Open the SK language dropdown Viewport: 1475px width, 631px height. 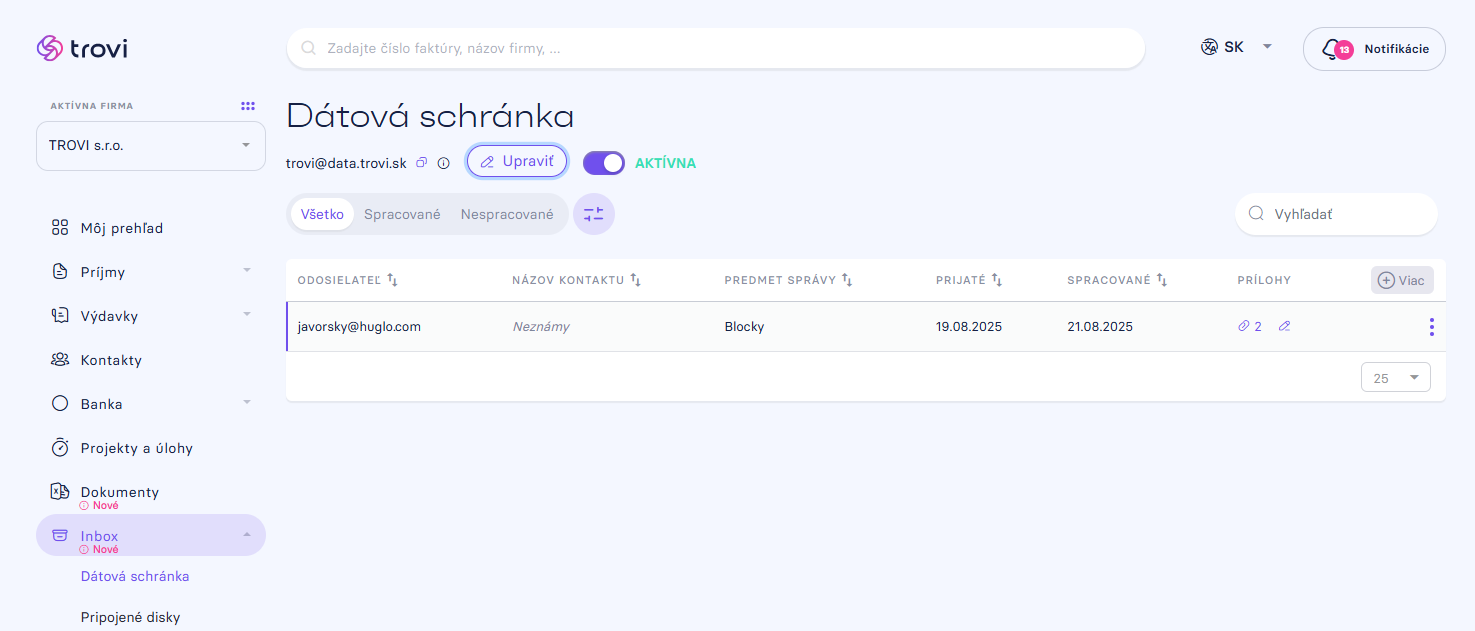pyautogui.click(x=1237, y=47)
